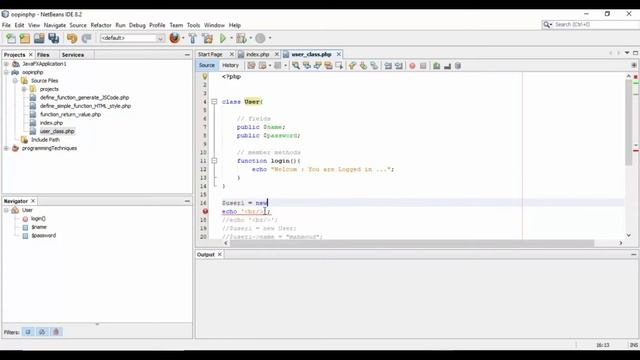Screen dimensions: 640x360
Task: Click the Next Bookmark icon
Action: pos(363,66)
